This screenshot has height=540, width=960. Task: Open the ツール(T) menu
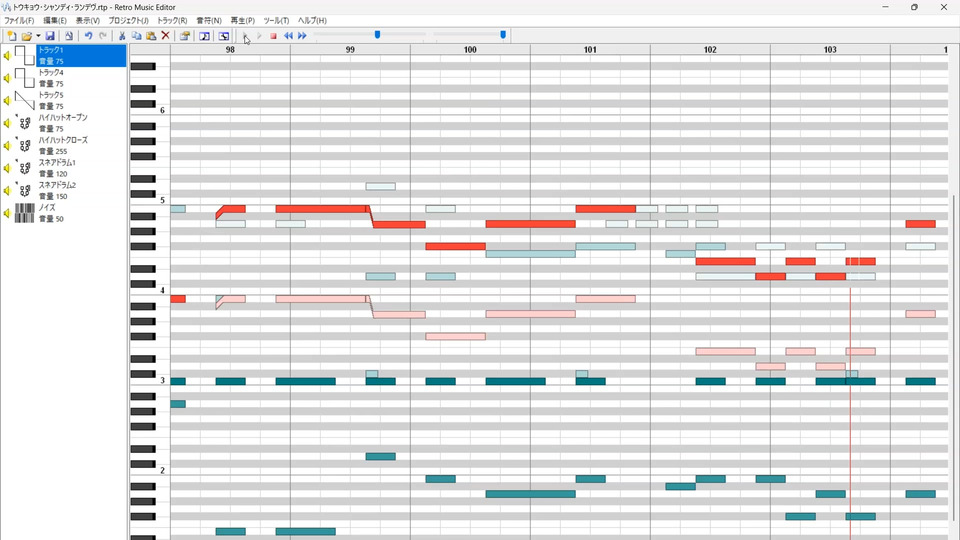tap(276, 20)
